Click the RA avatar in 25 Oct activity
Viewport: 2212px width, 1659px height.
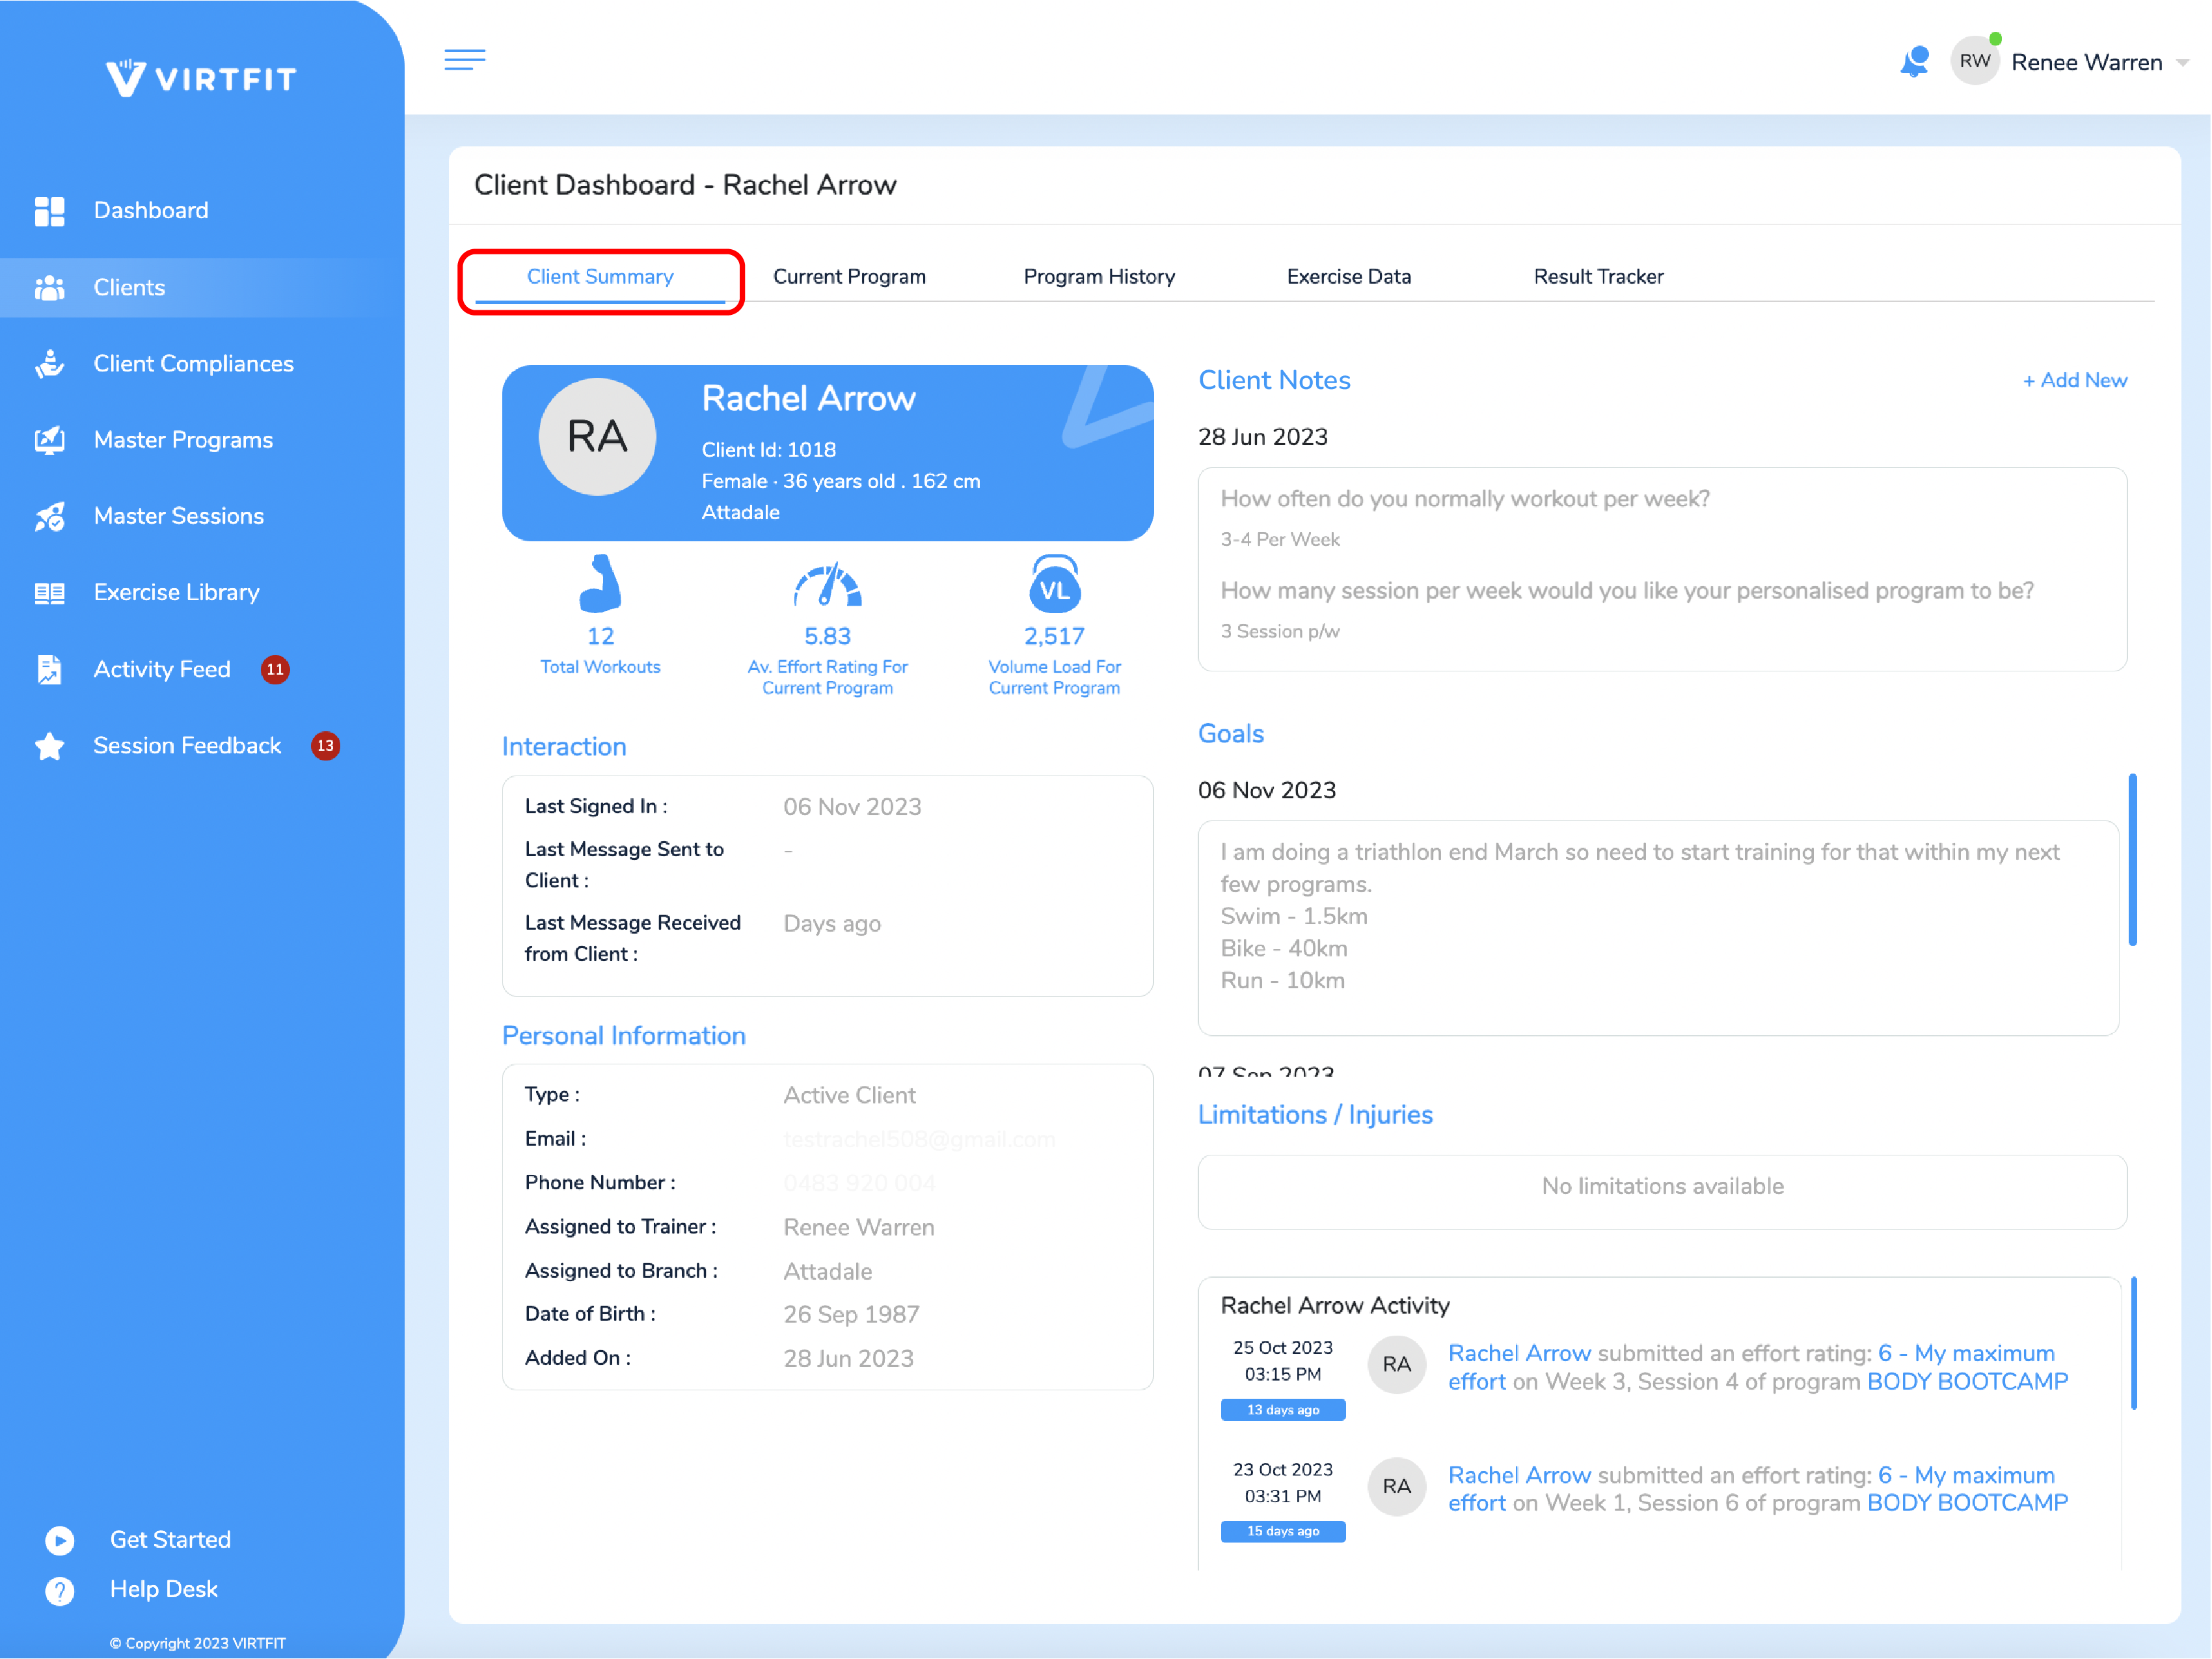coord(1397,1365)
